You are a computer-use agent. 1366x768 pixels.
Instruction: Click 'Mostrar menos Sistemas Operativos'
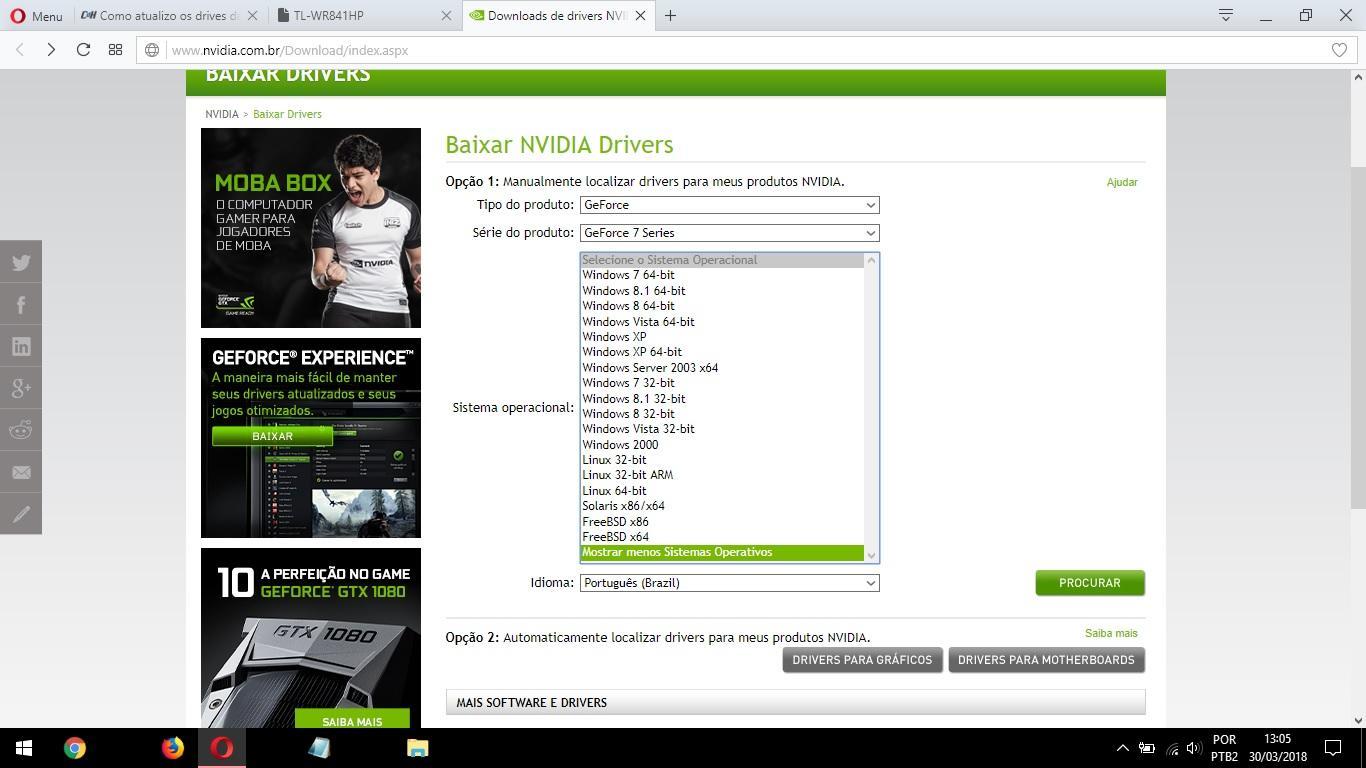click(722, 552)
